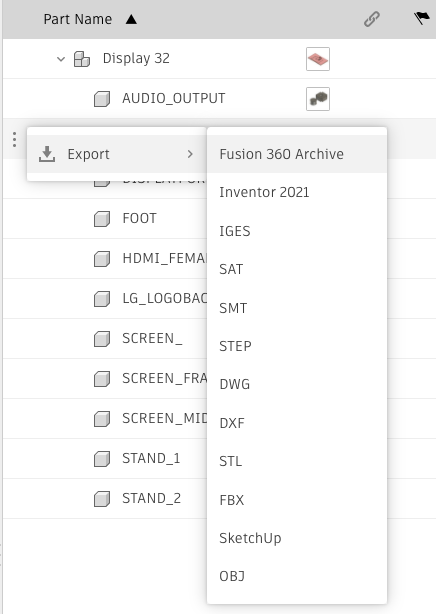The image size is (436, 614).
Task: Select the LG_LOGOBAC part name
Action: pyautogui.click(x=165, y=298)
